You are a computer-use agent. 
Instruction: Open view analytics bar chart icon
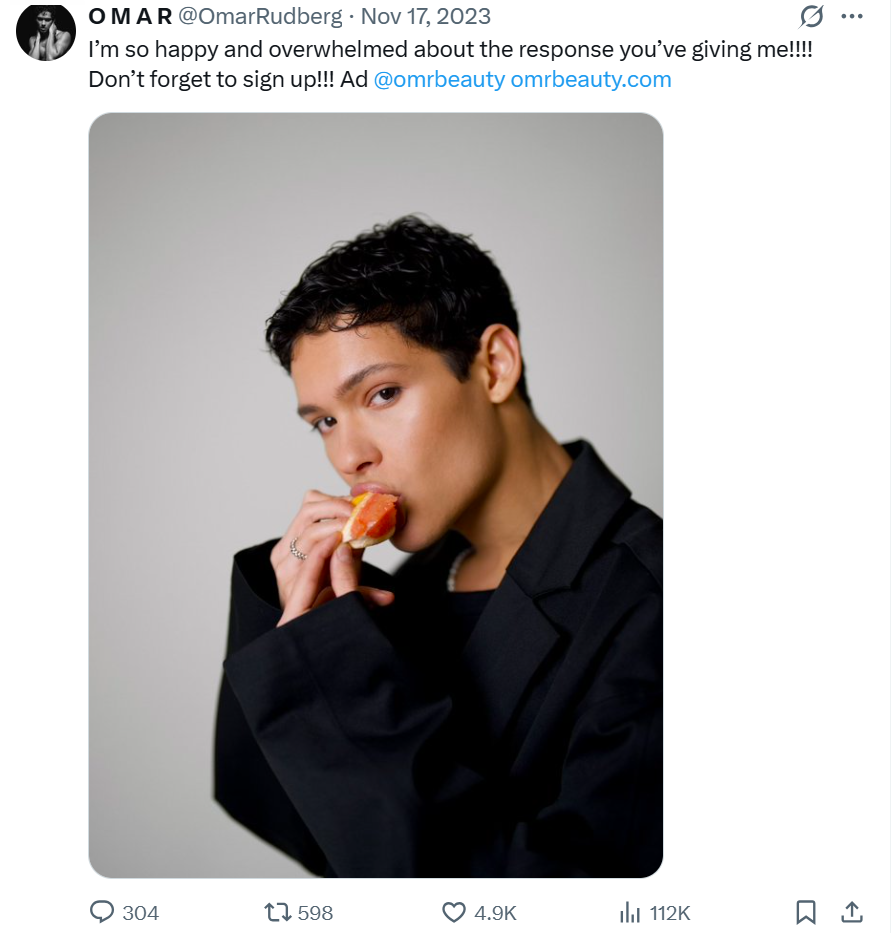click(630, 912)
